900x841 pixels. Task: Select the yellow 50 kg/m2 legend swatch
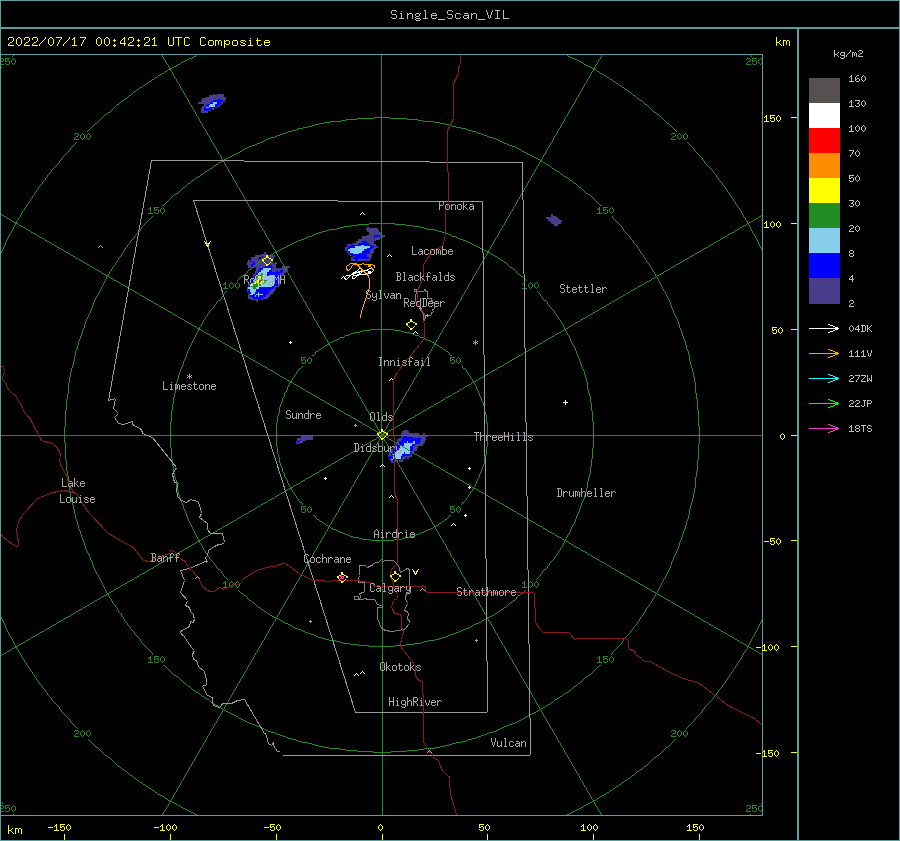click(x=824, y=191)
